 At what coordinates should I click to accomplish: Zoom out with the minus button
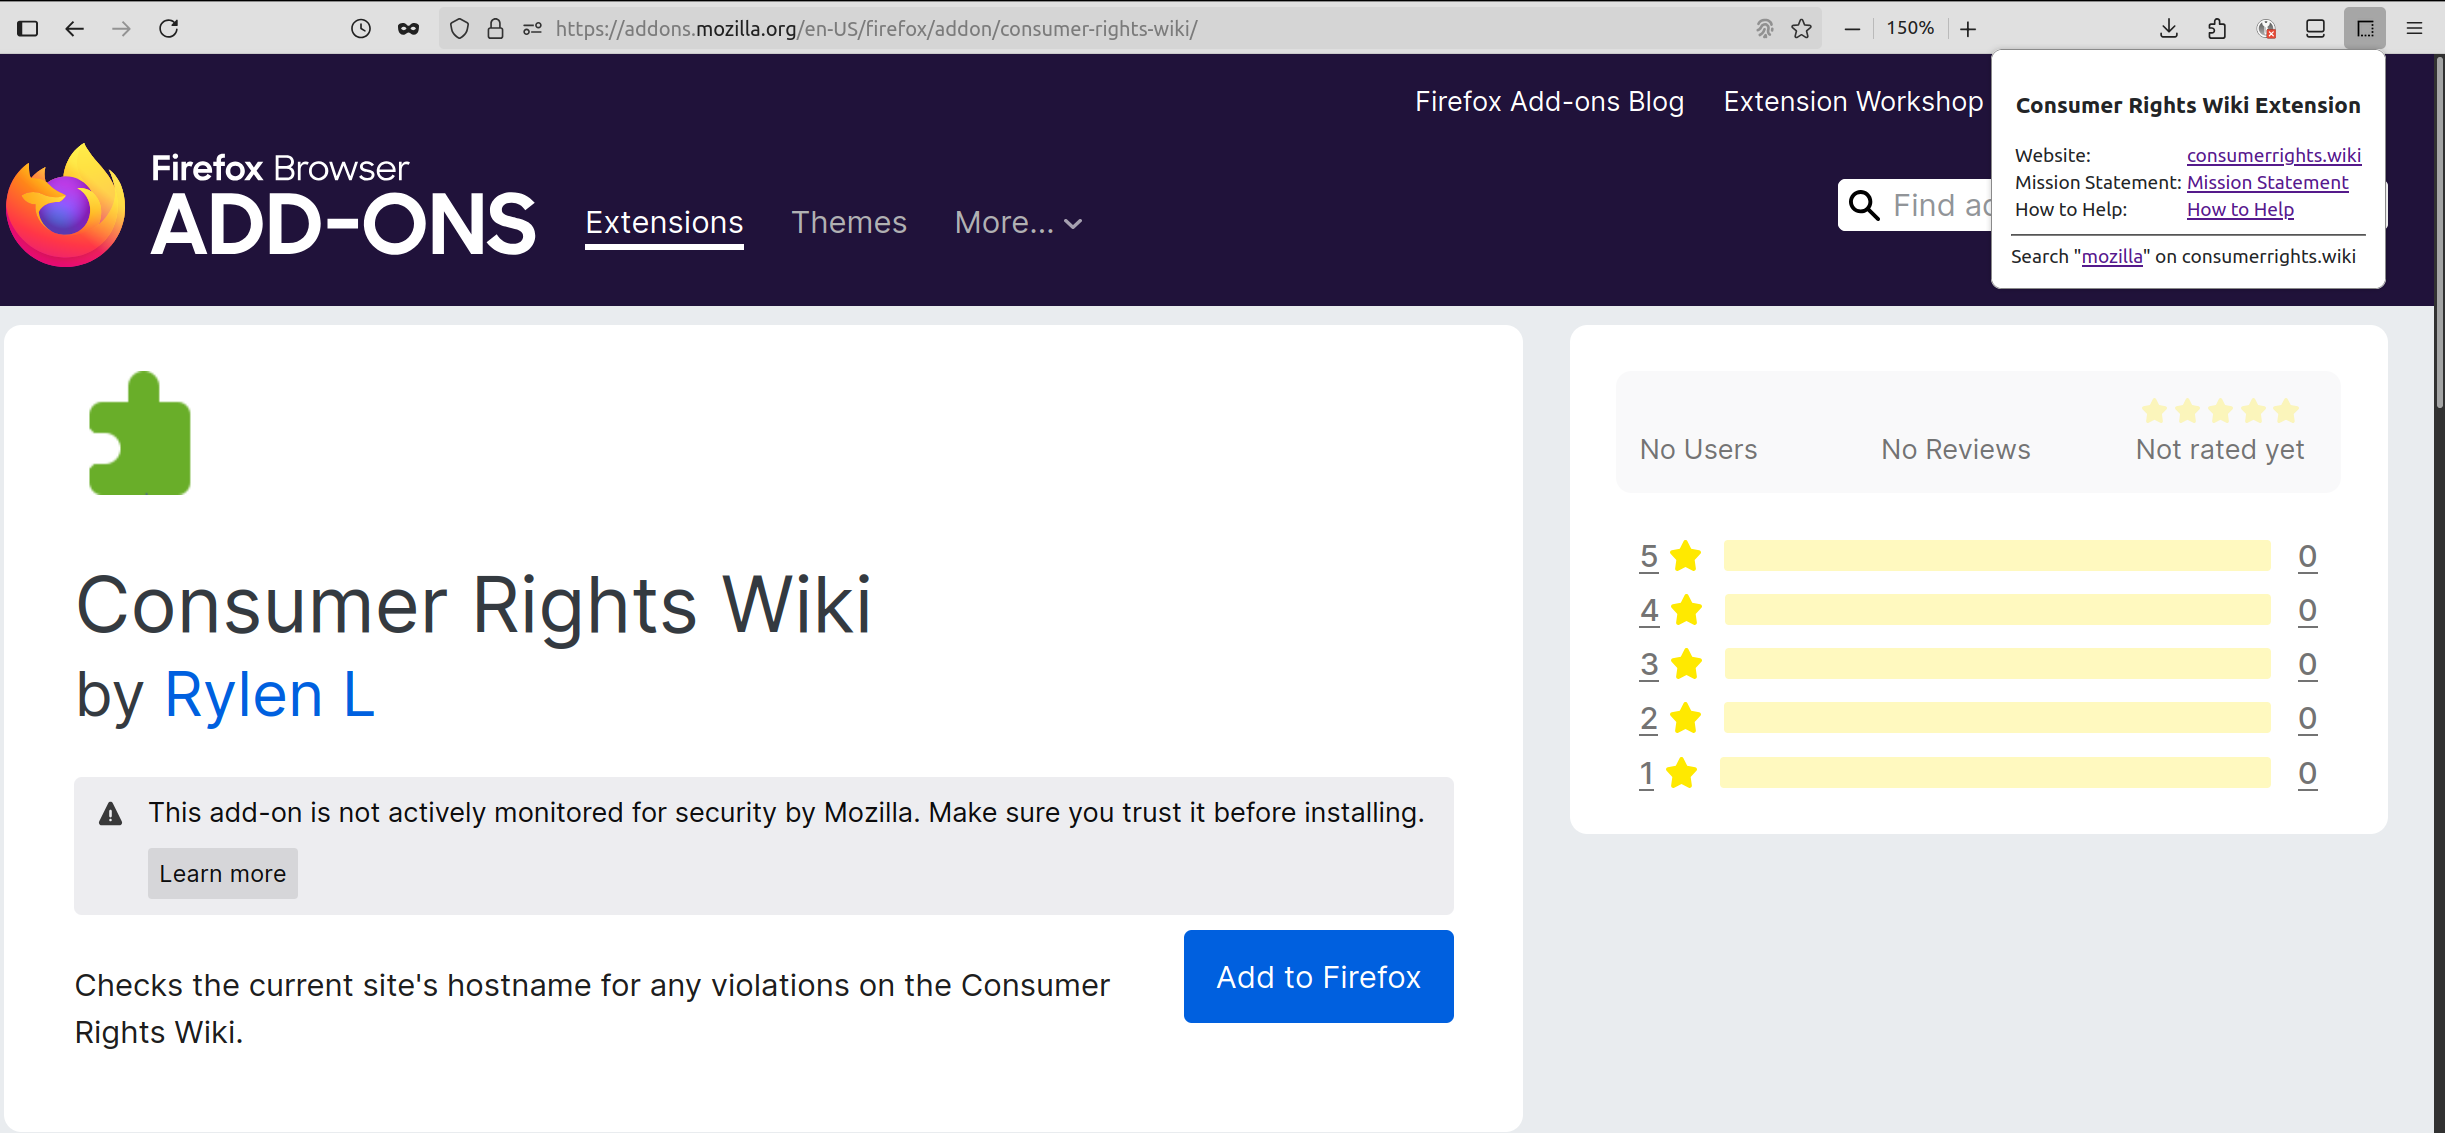point(1852,28)
